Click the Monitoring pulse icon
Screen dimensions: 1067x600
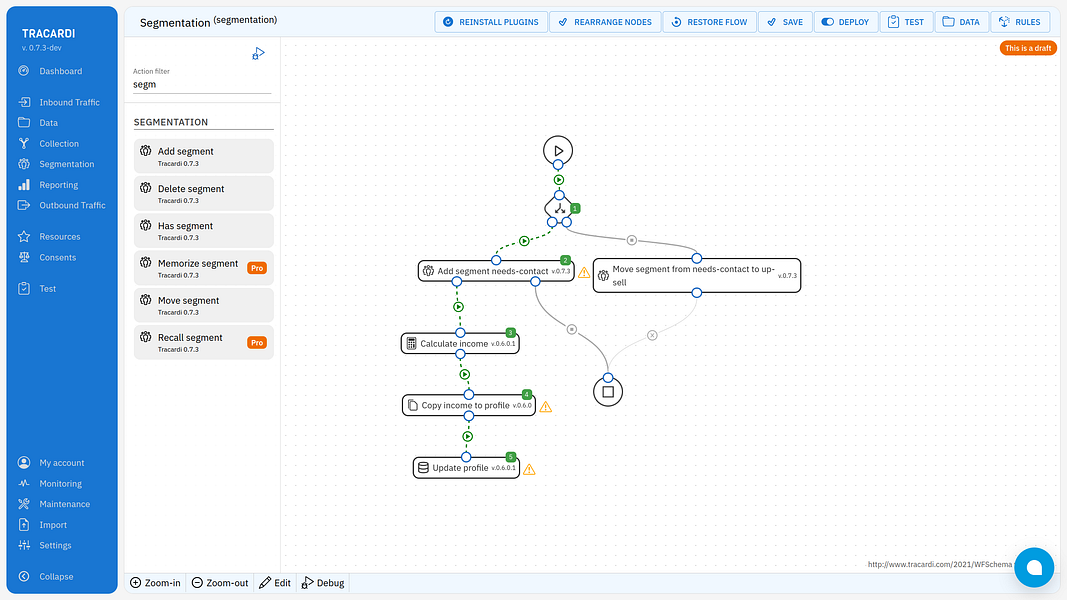click(24, 483)
